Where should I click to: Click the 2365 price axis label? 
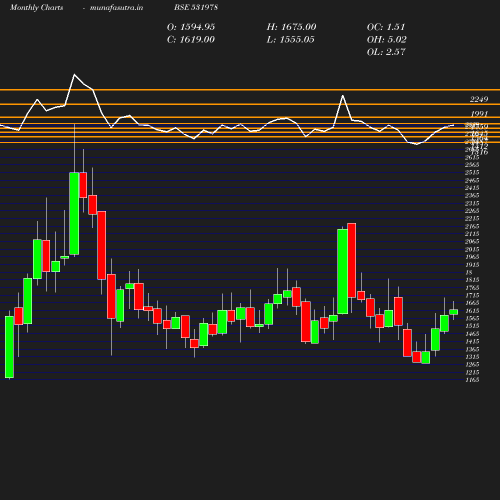[472, 196]
